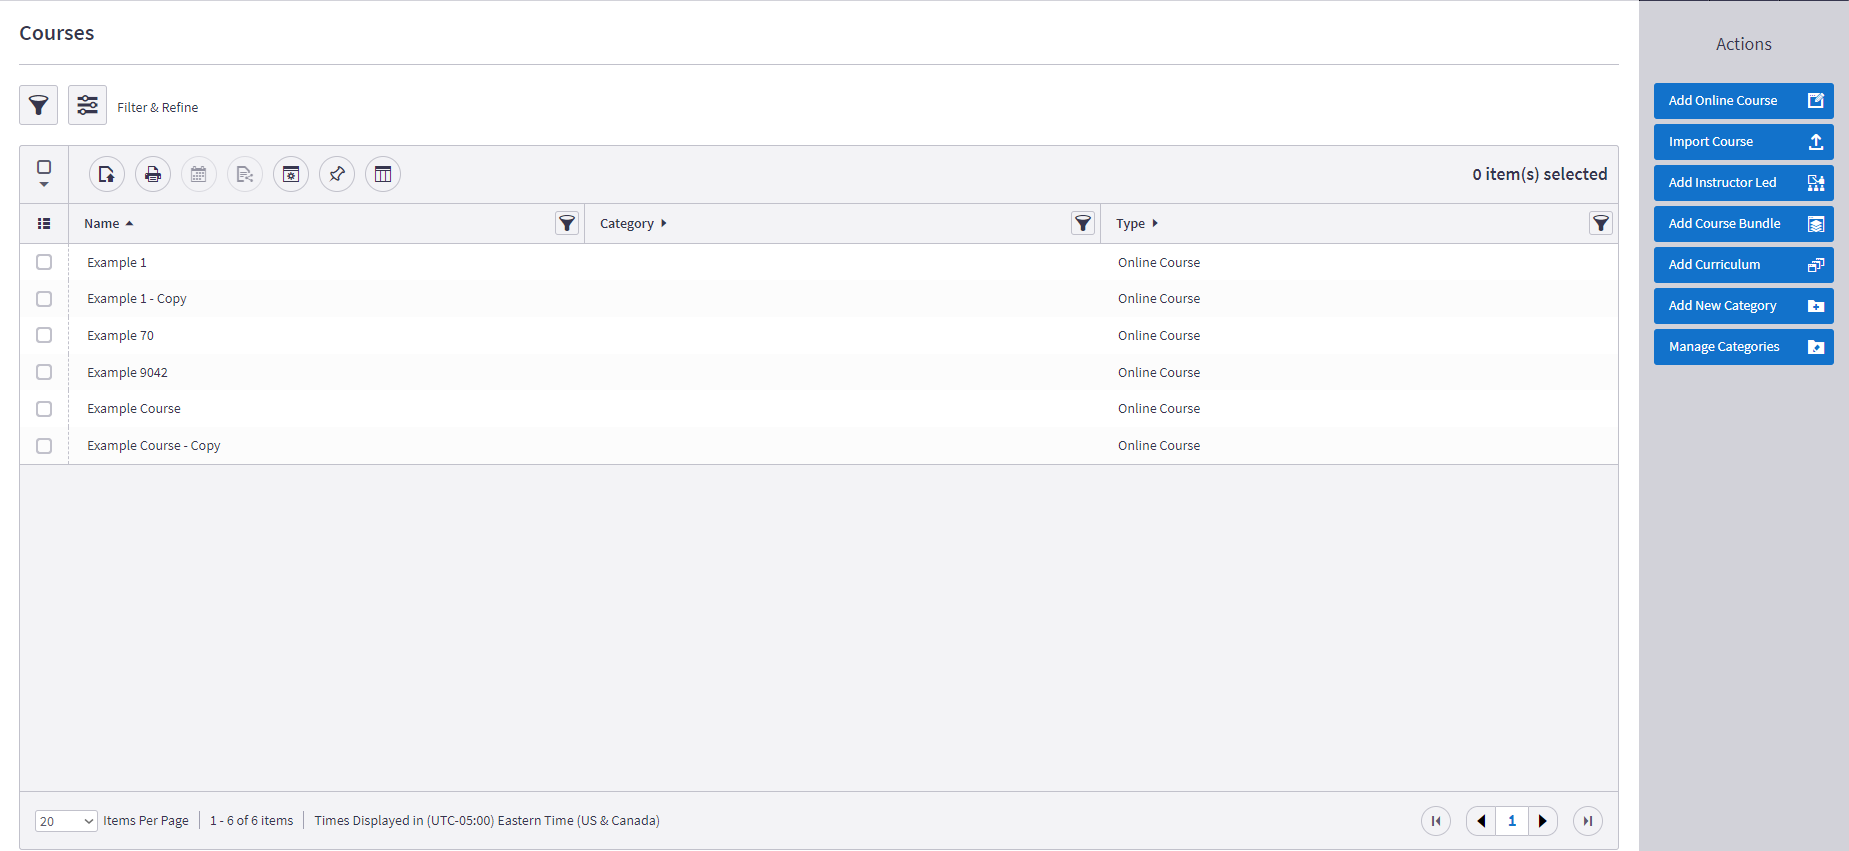The height and width of the screenshot is (851, 1849).
Task: Click the print icon in toolbar
Action: 153,175
